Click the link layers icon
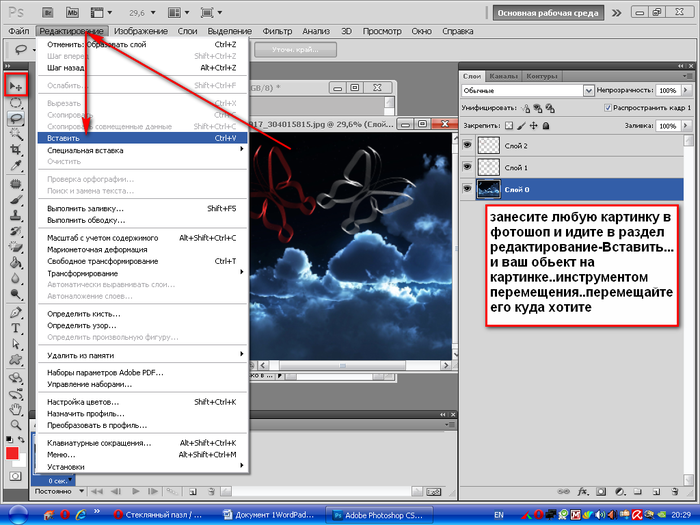This screenshot has width=700, height=525. (x=563, y=492)
